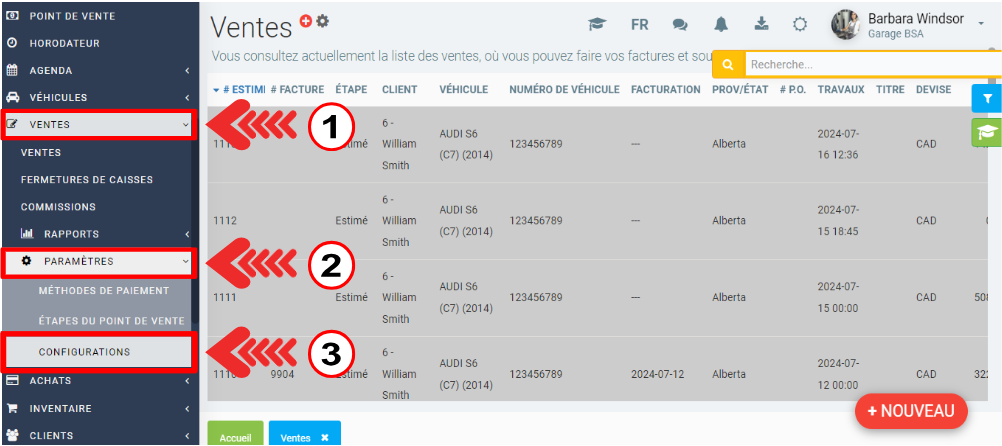Screen dimensions: 1002x446
Task: Click the + NOUVEAU button
Action: pyautogui.click(x=910, y=411)
